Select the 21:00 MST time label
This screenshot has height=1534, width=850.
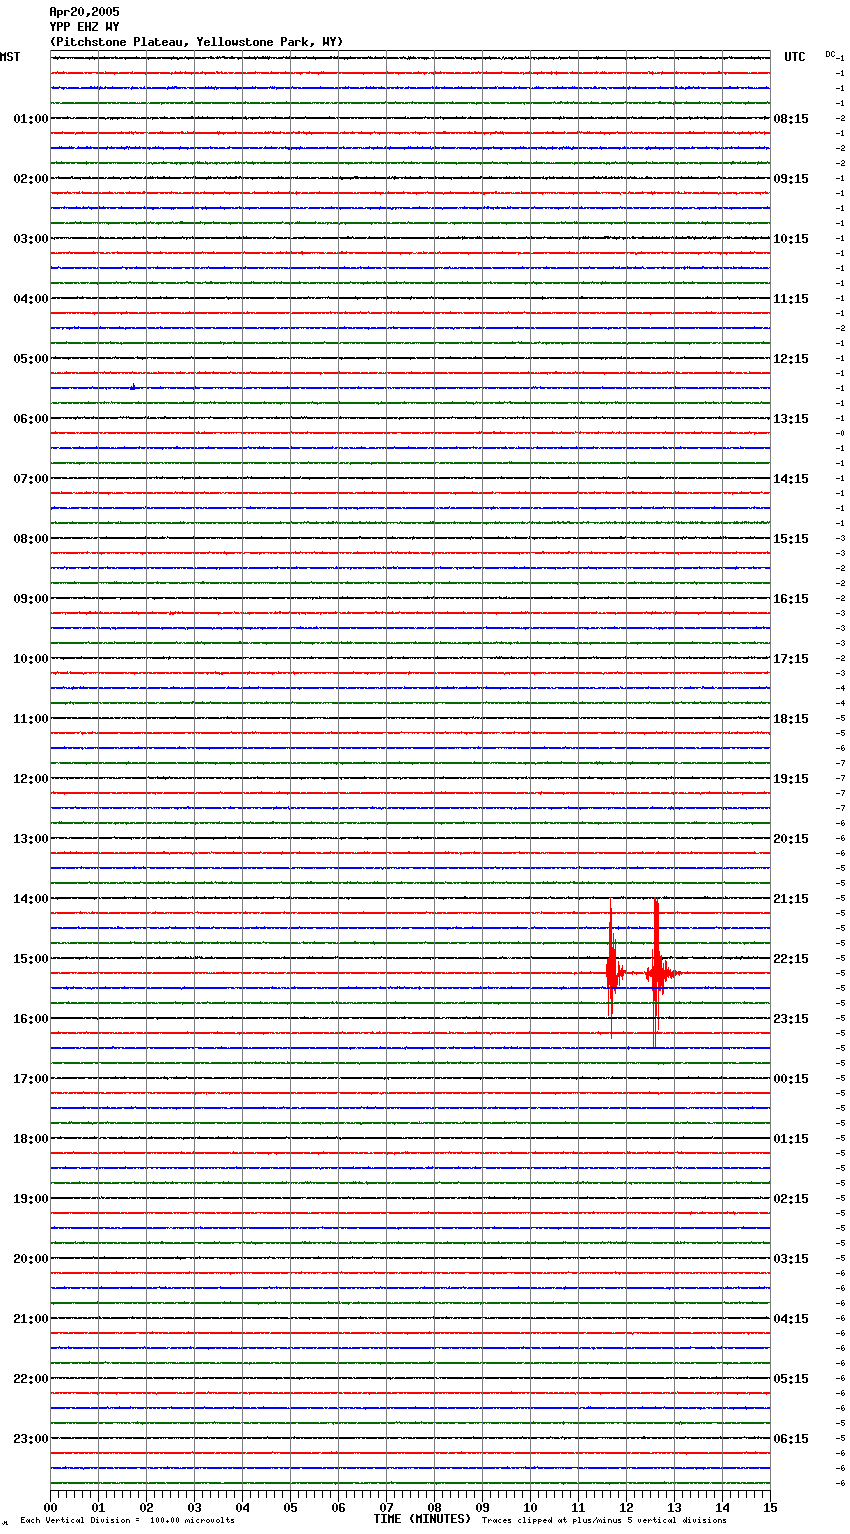tap(30, 1319)
